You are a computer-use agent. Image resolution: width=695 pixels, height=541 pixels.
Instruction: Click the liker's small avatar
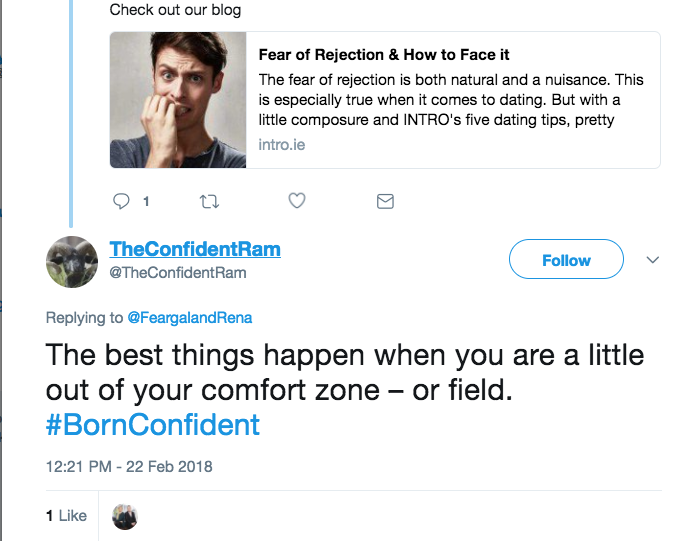124,516
